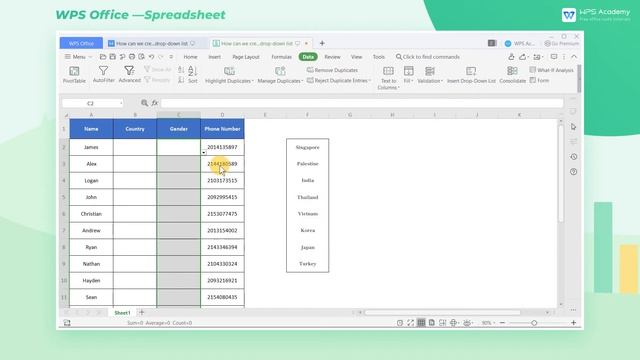640x360 pixels.
Task: Open the Tools tab
Action: (379, 57)
